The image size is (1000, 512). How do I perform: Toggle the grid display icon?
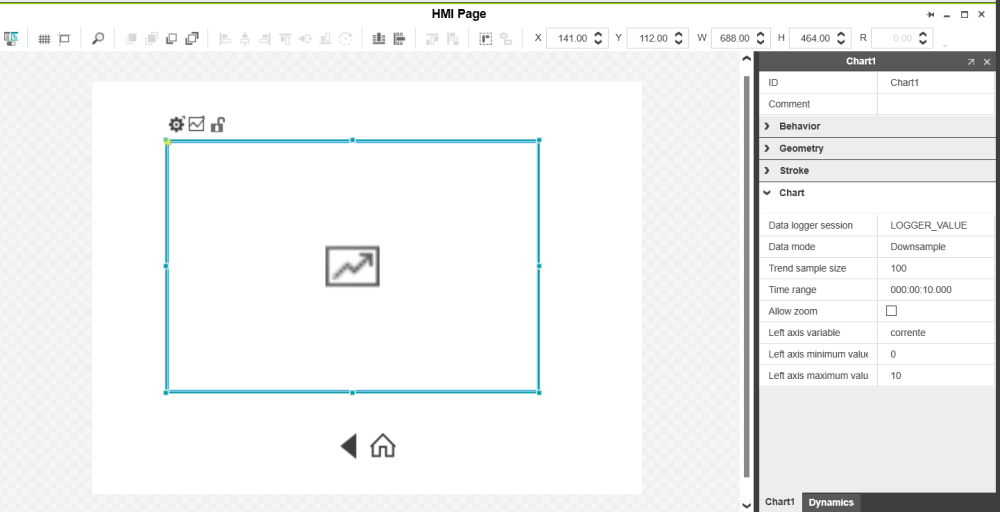tap(44, 39)
